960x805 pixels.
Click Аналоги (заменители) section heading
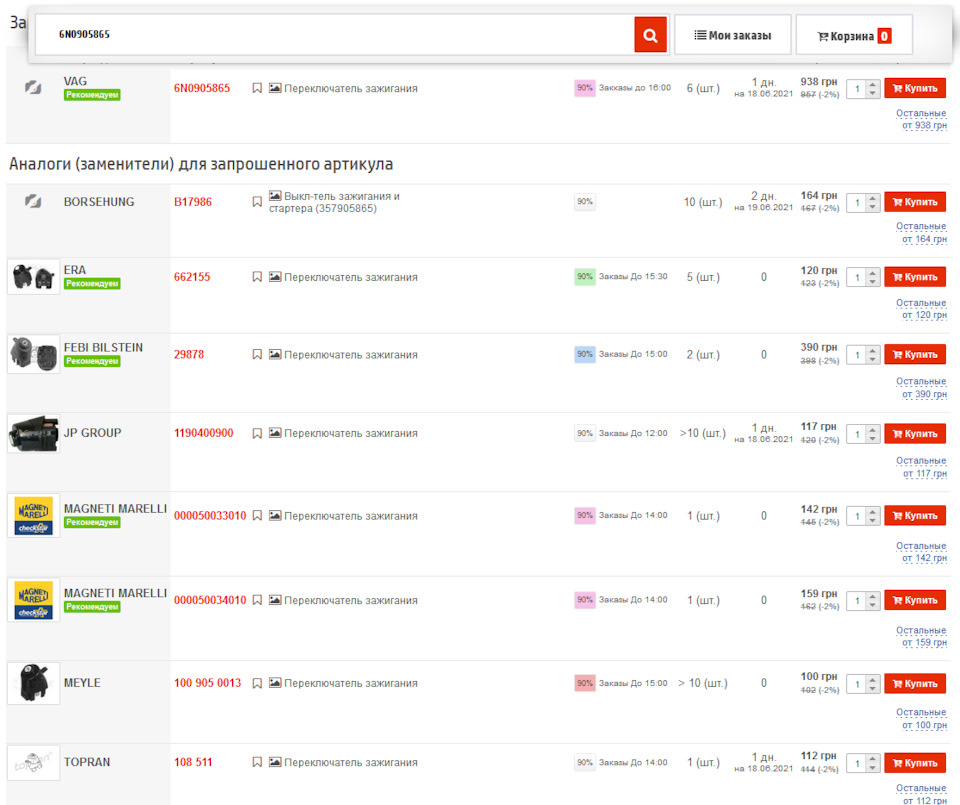[201, 164]
